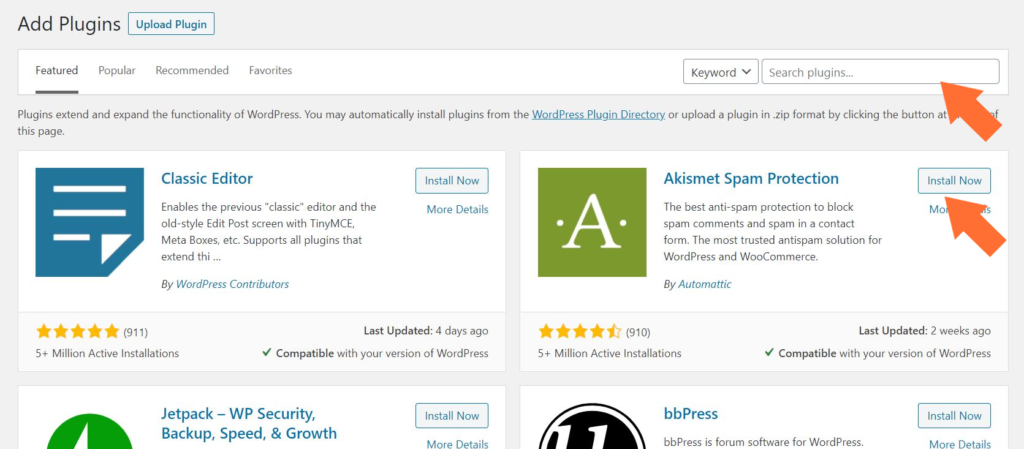The width and height of the screenshot is (1024, 449).
Task: Click the Classic Editor plugin icon
Action: click(89, 223)
